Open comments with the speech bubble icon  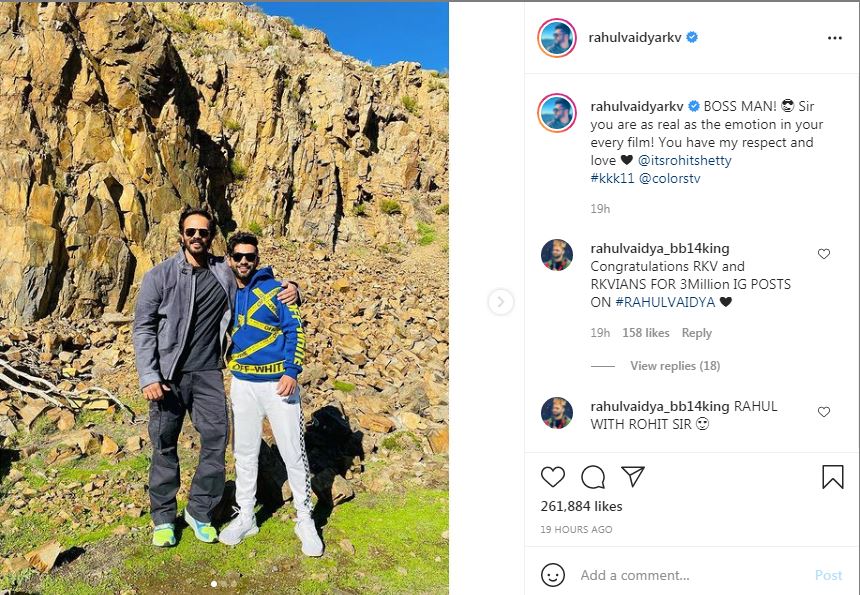(593, 477)
